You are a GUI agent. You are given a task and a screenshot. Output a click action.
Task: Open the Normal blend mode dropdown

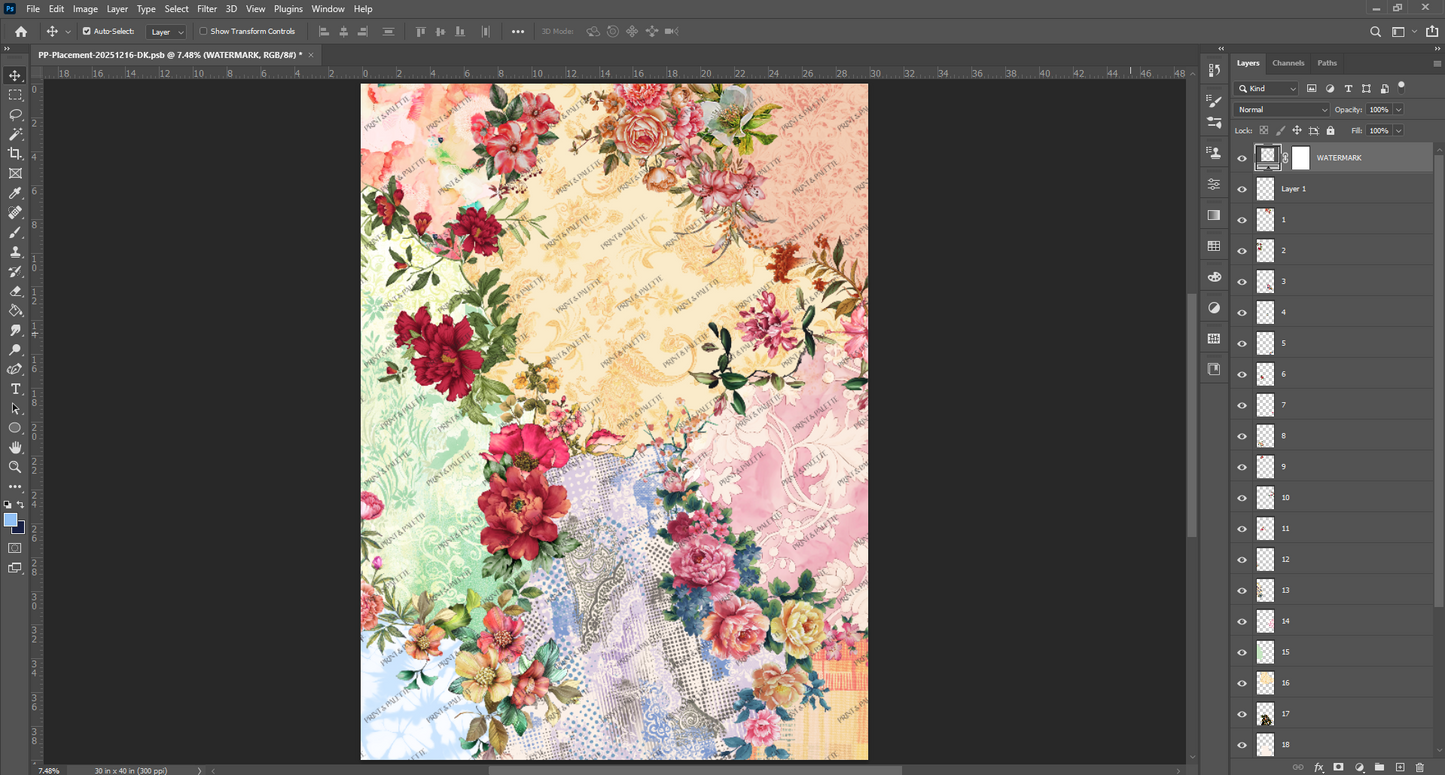pos(1282,110)
